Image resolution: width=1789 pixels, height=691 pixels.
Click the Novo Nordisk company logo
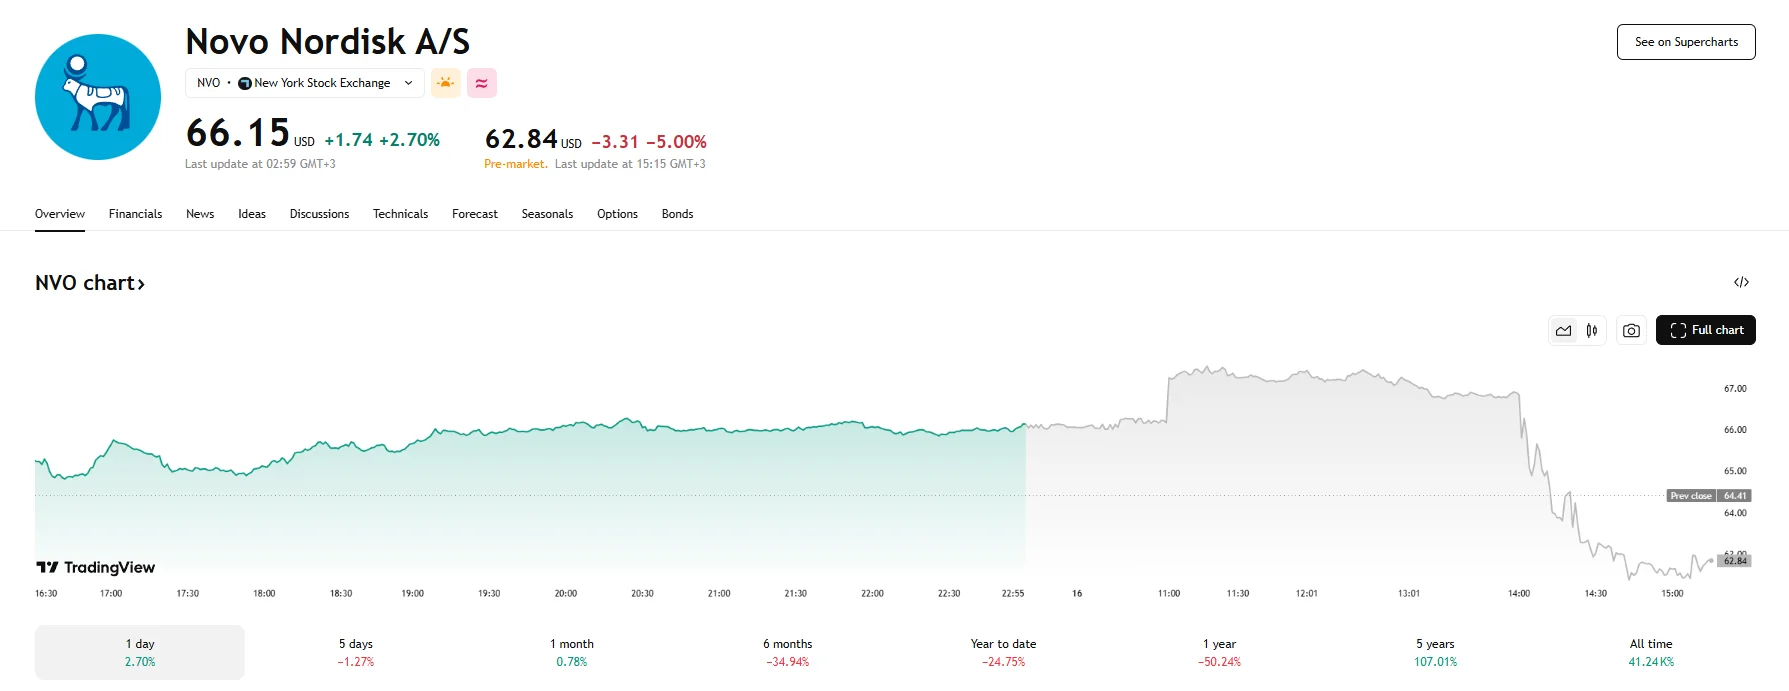(x=98, y=97)
